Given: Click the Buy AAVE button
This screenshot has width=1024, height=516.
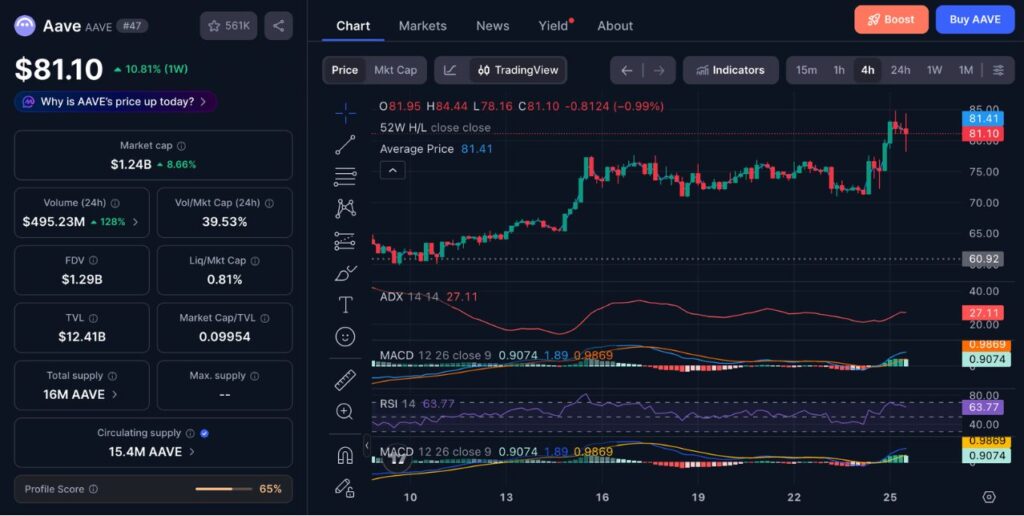Looking at the screenshot, I should click(x=975, y=20).
